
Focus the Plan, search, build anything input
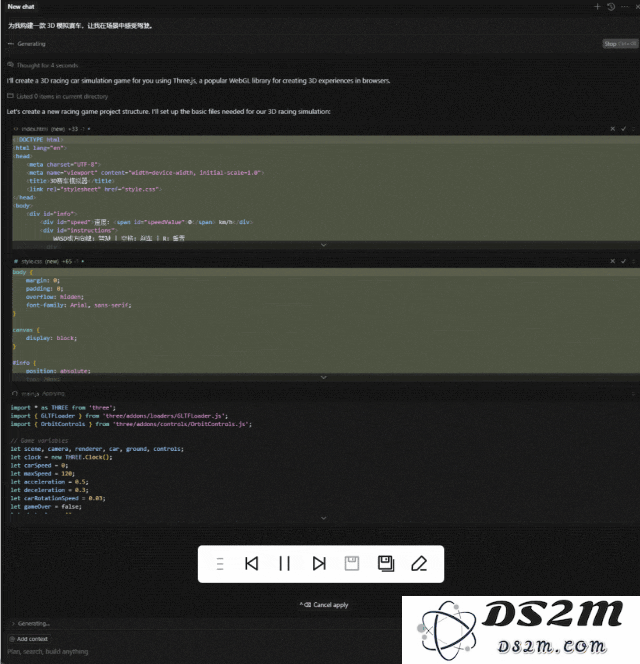click(x=47, y=652)
